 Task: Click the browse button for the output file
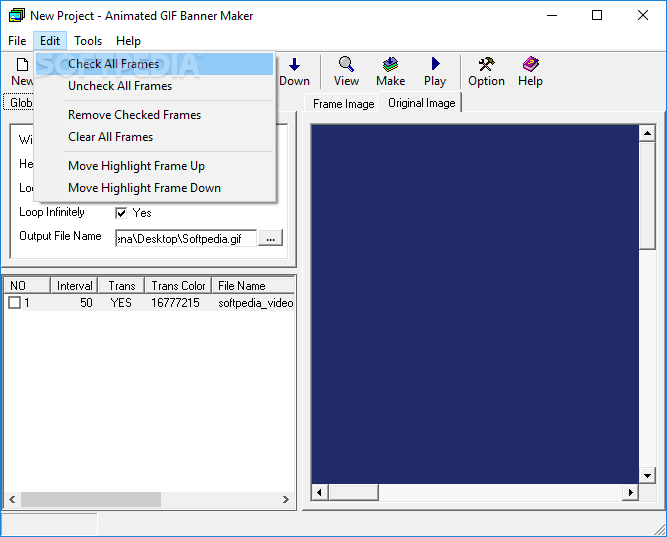tap(271, 238)
